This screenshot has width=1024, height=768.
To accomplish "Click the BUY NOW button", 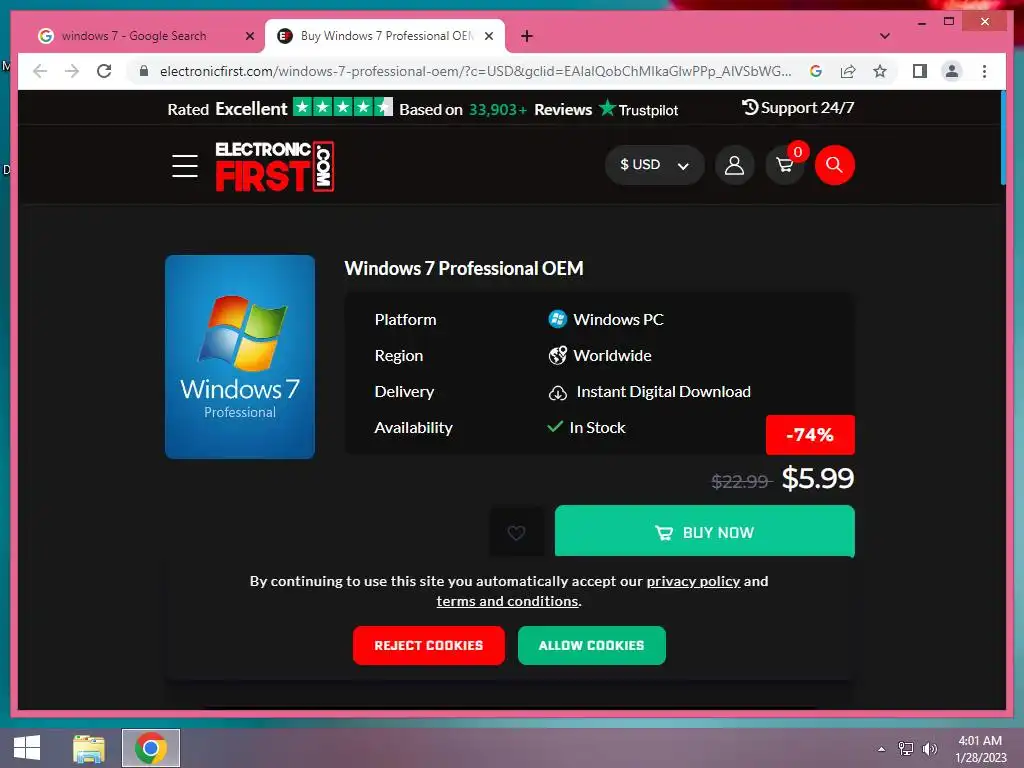I will coord(705,532).
